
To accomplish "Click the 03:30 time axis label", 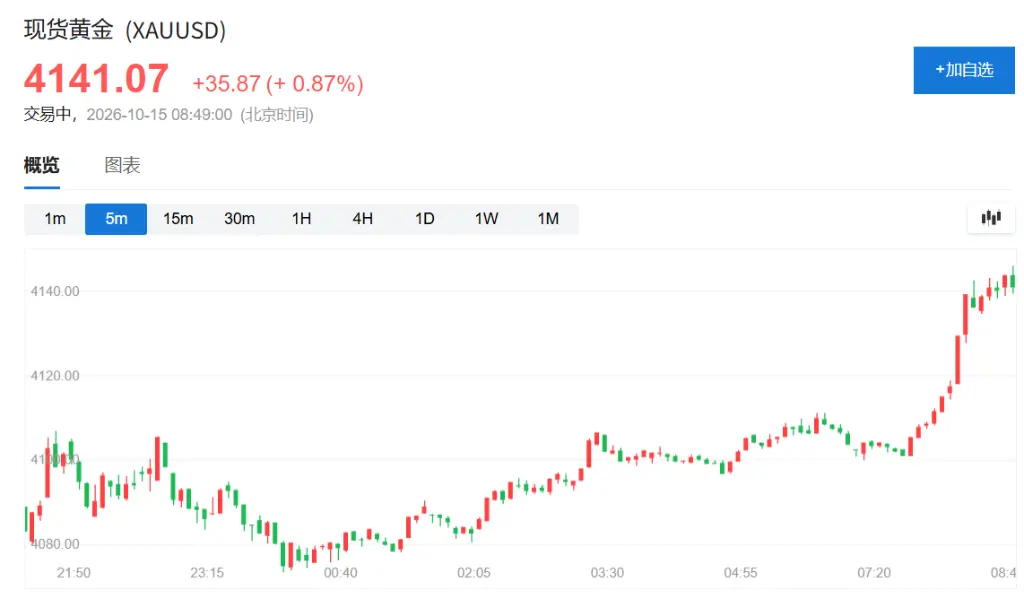I will point(607,573).
